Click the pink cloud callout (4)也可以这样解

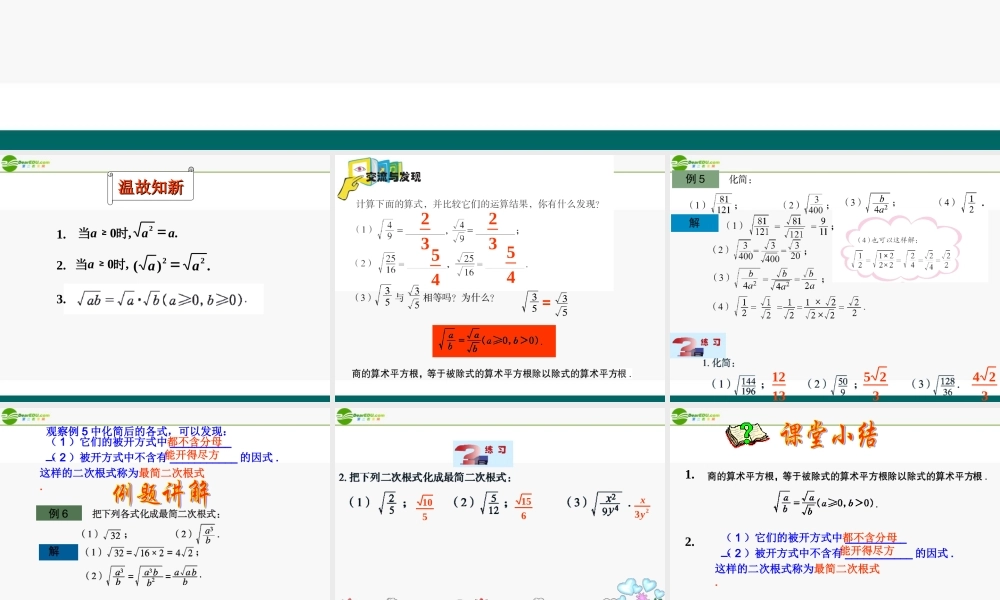pos(902,250)
